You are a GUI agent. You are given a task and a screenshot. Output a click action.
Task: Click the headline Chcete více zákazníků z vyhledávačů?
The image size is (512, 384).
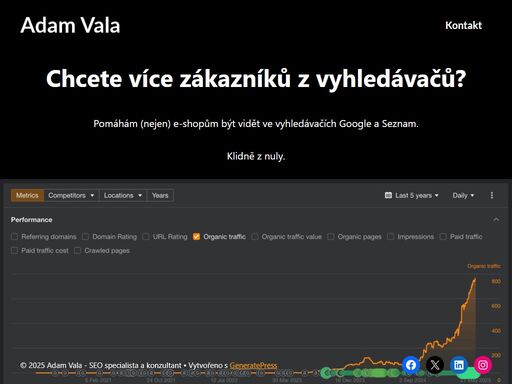(256, 79)
